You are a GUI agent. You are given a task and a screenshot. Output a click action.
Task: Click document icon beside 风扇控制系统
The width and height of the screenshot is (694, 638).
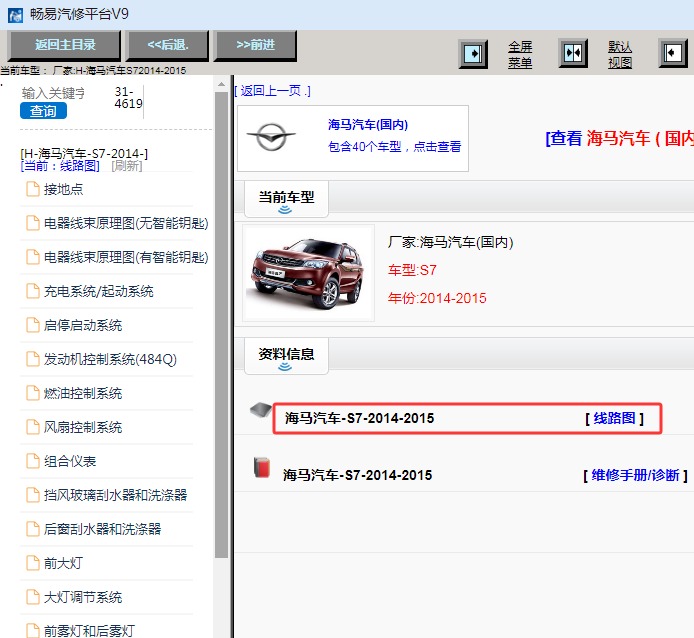(x=33, y=427)
